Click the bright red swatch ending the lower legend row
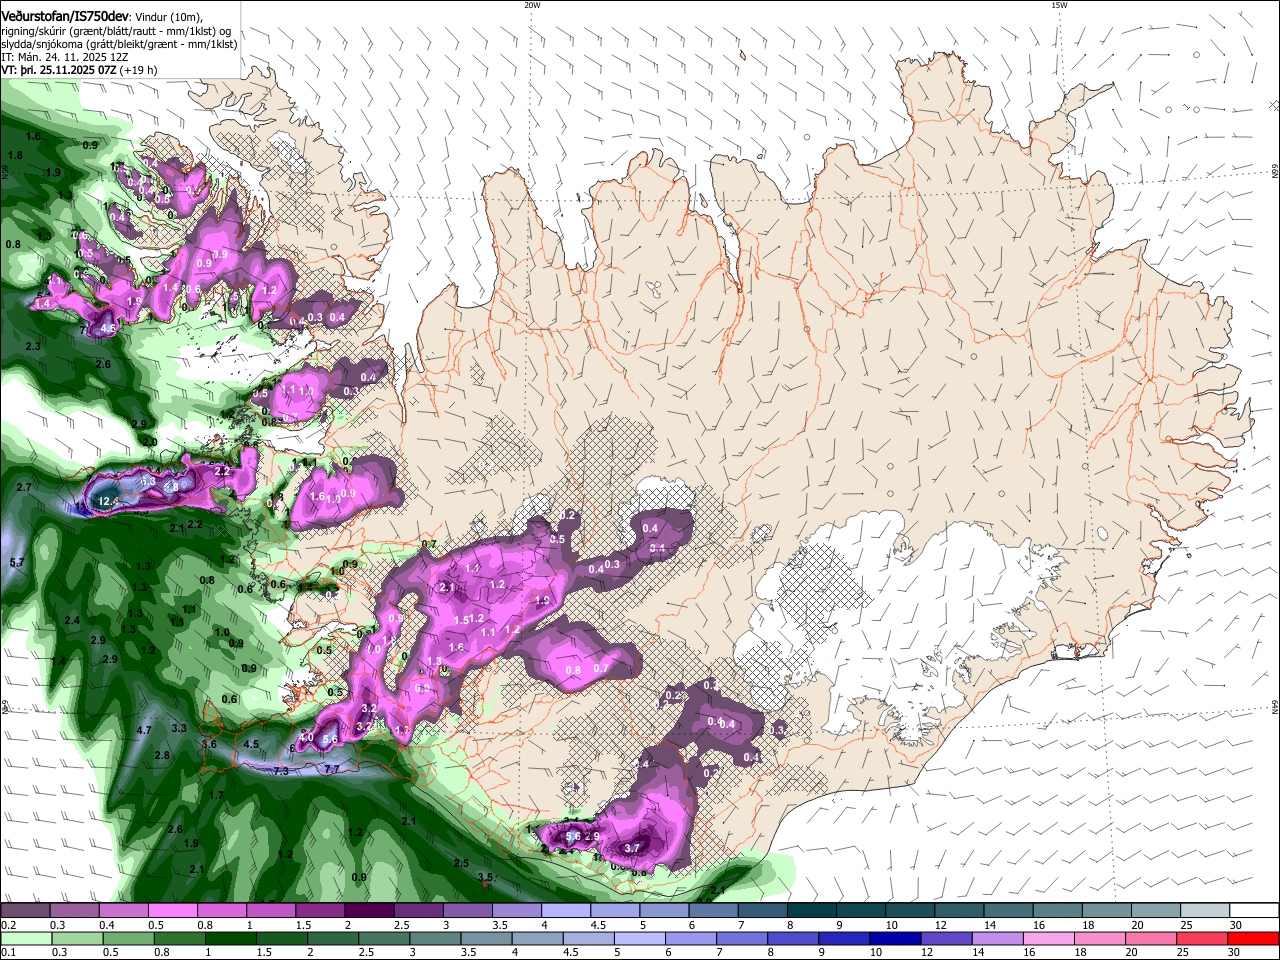 point(1255,938)
